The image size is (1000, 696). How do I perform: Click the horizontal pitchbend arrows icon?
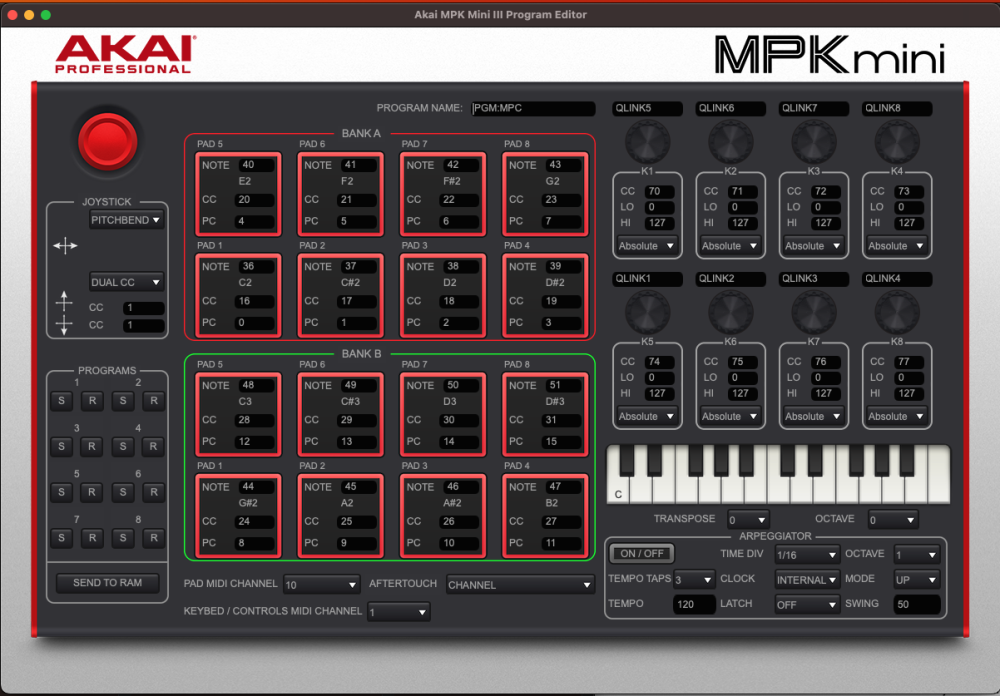[65, 245]
